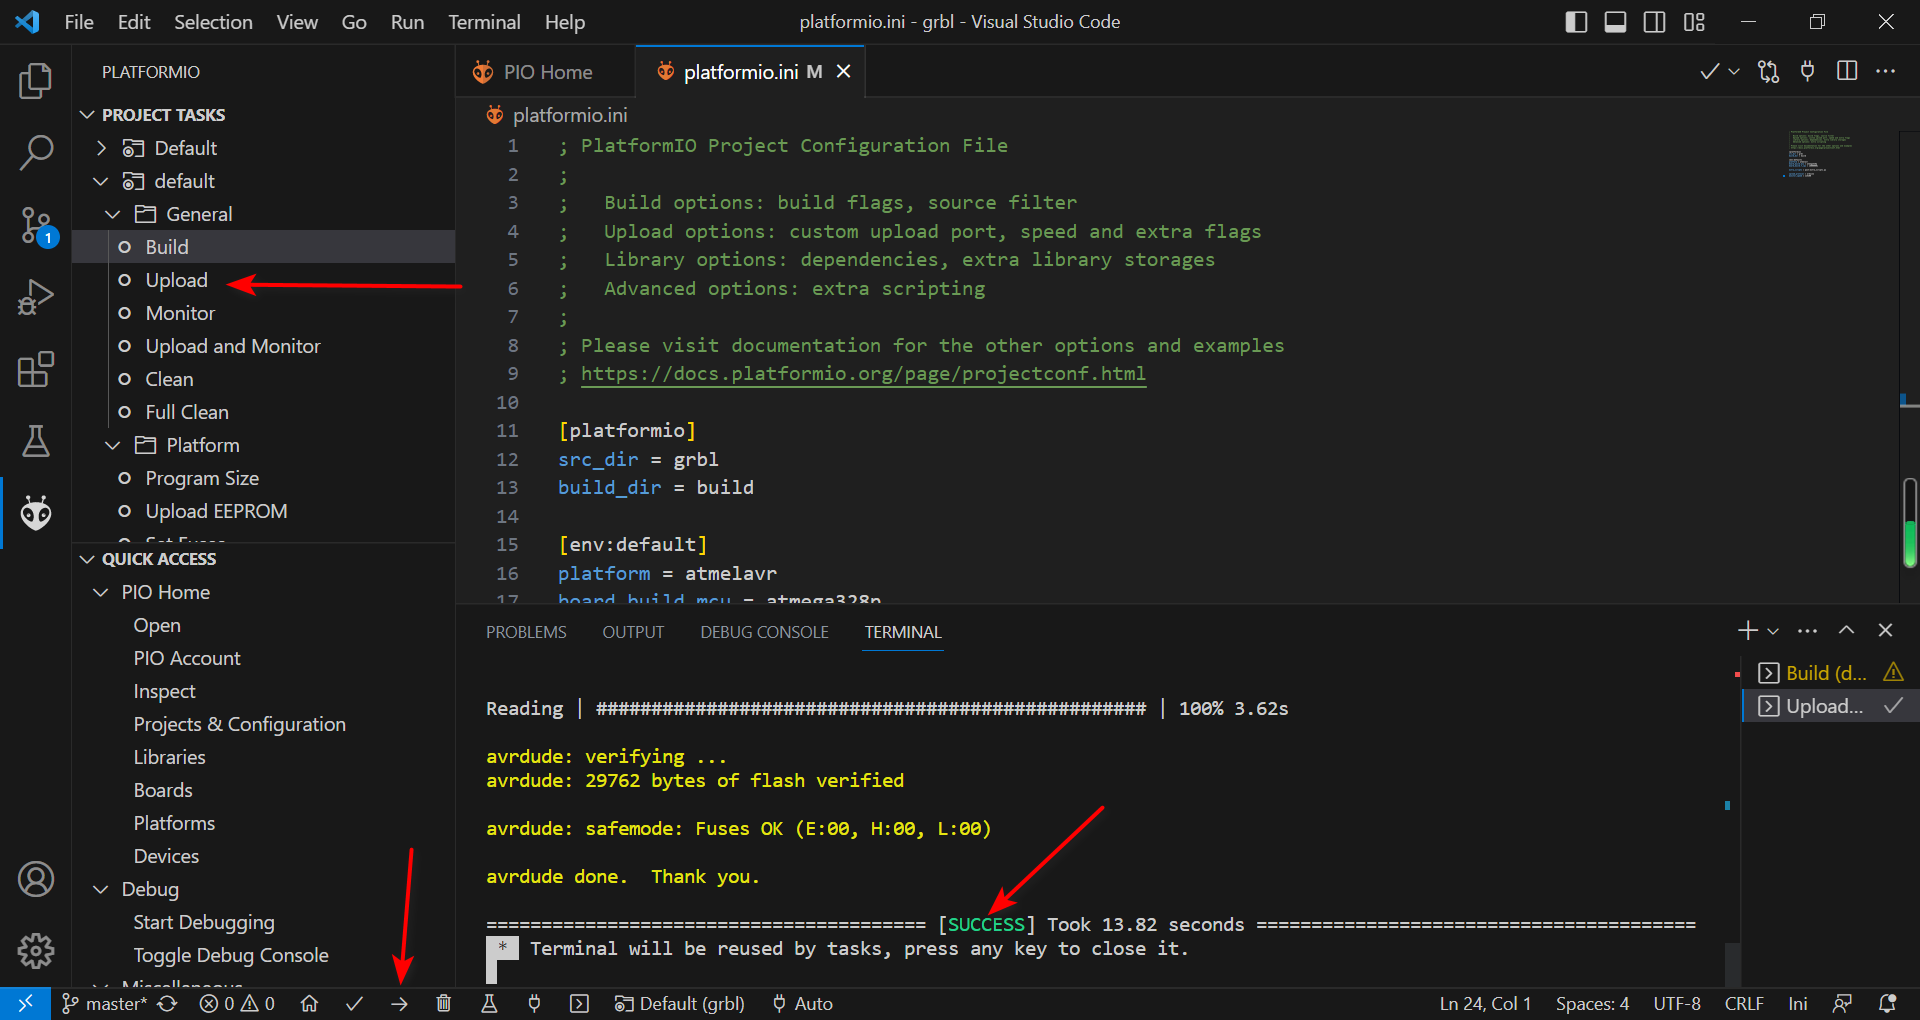Screen dimensions: 1920x1020
Task: Collapse the QUICK ACCESS section
Action: (x=88, y=559)
